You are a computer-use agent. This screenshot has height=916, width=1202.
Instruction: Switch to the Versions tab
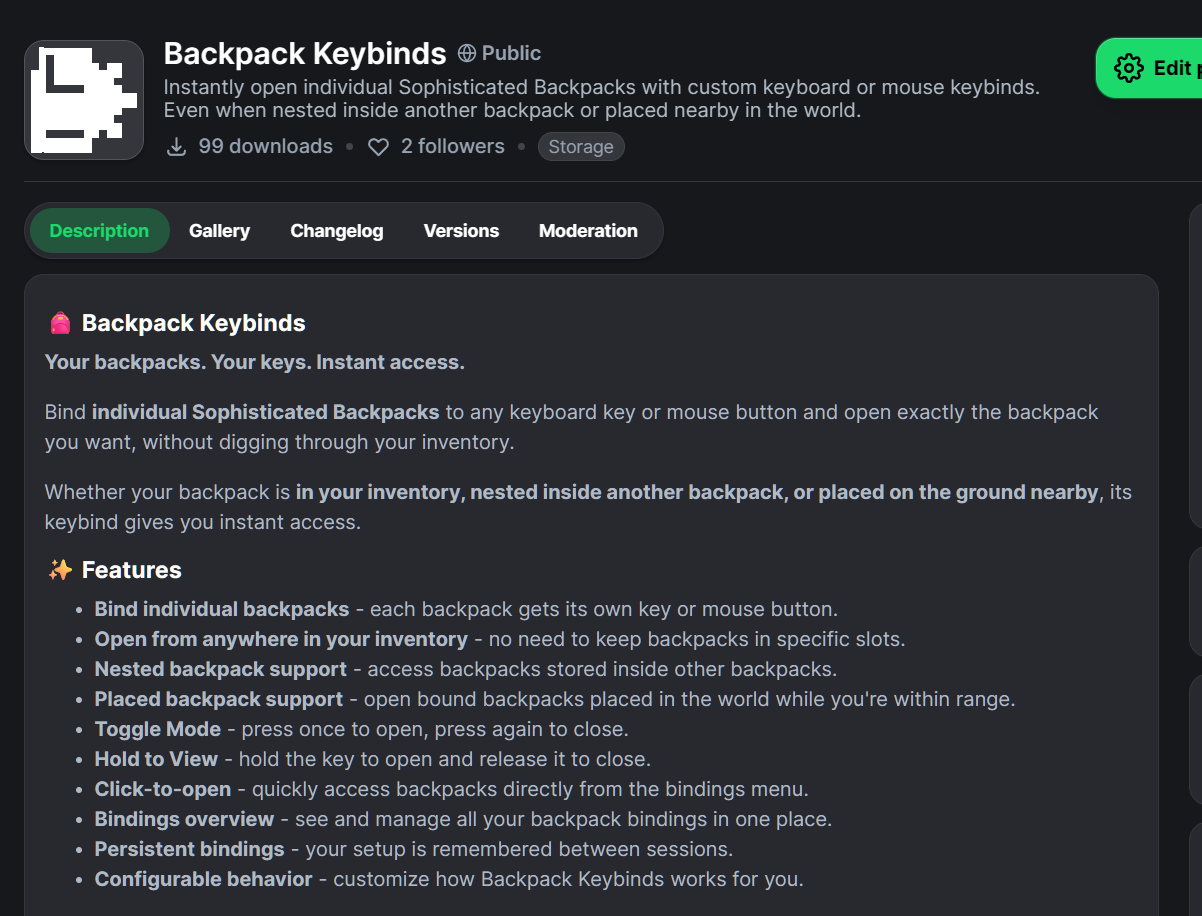coord(461,231)
